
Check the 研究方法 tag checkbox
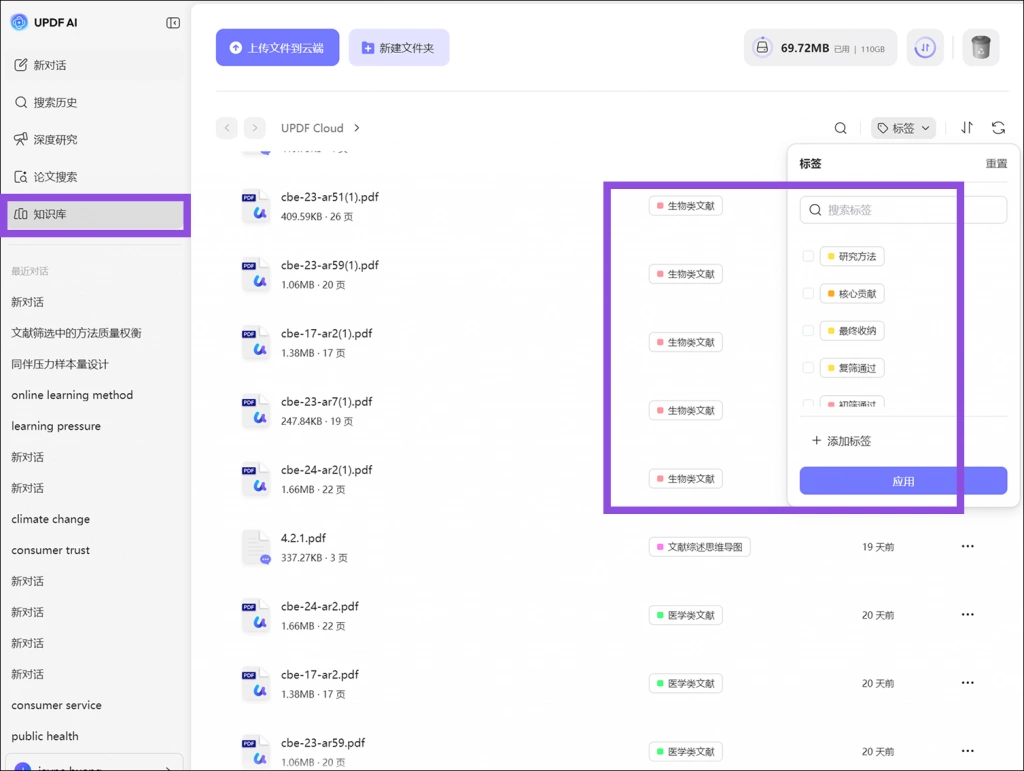pos(808,256)
